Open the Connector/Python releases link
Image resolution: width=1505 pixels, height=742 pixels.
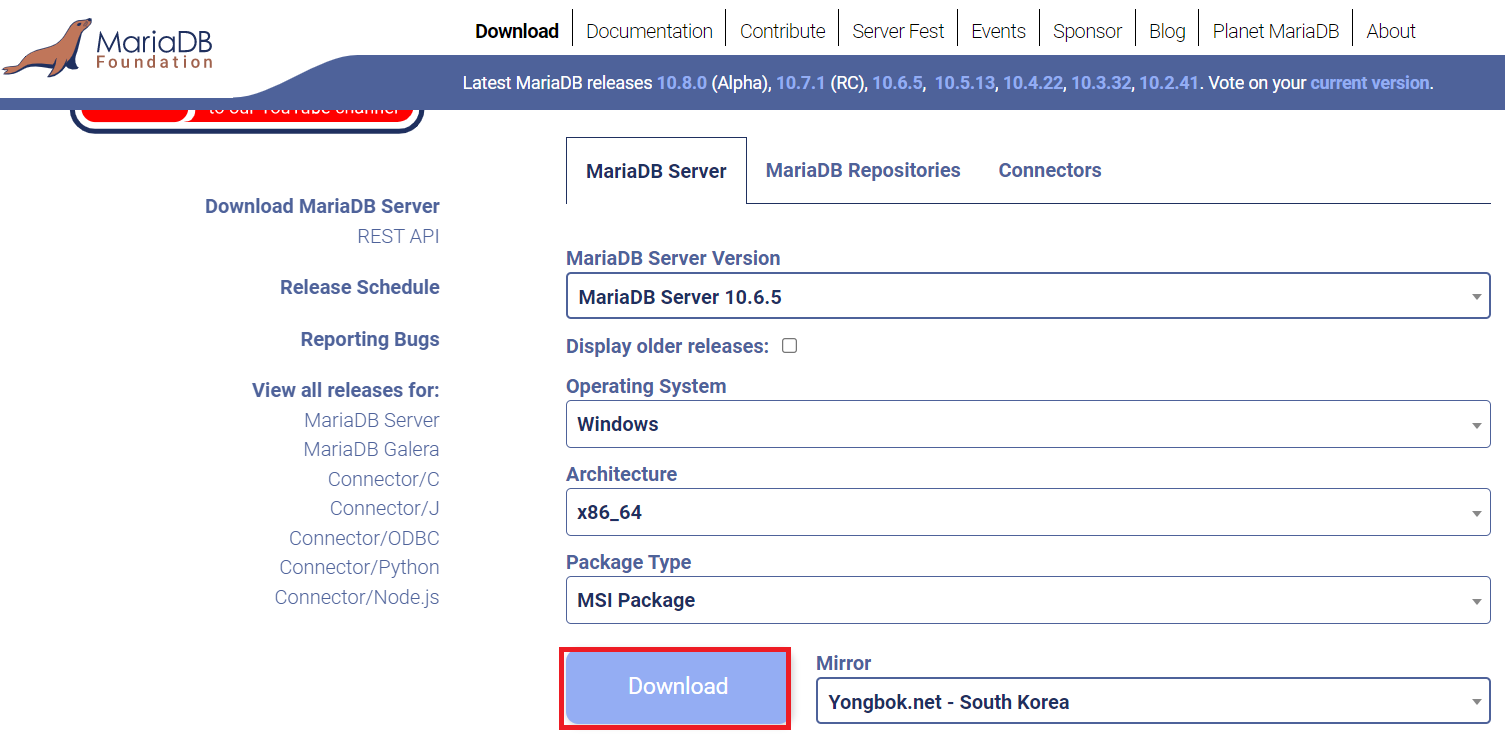tap(359, 567)
